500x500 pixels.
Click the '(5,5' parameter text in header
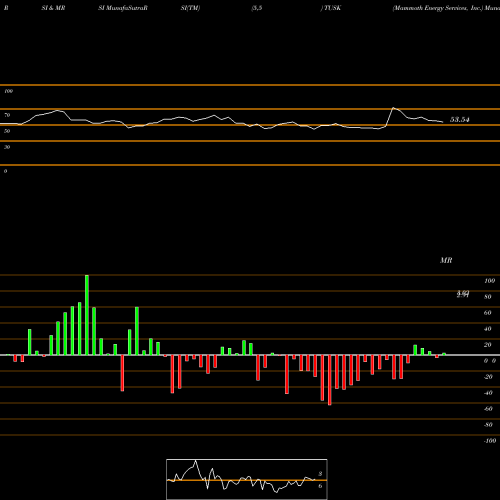click(257, 8)
